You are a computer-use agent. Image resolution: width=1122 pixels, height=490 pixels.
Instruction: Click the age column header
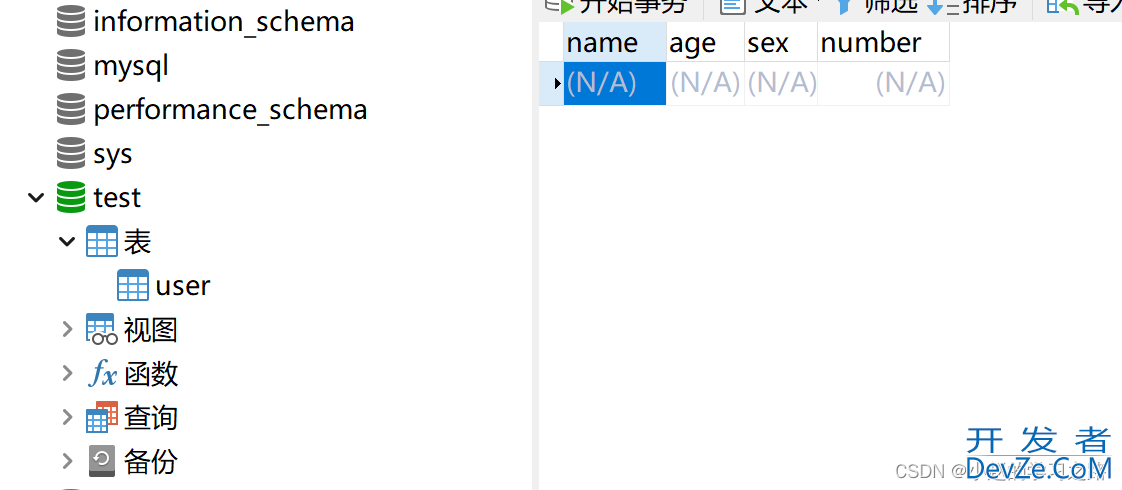coord(705,43)
